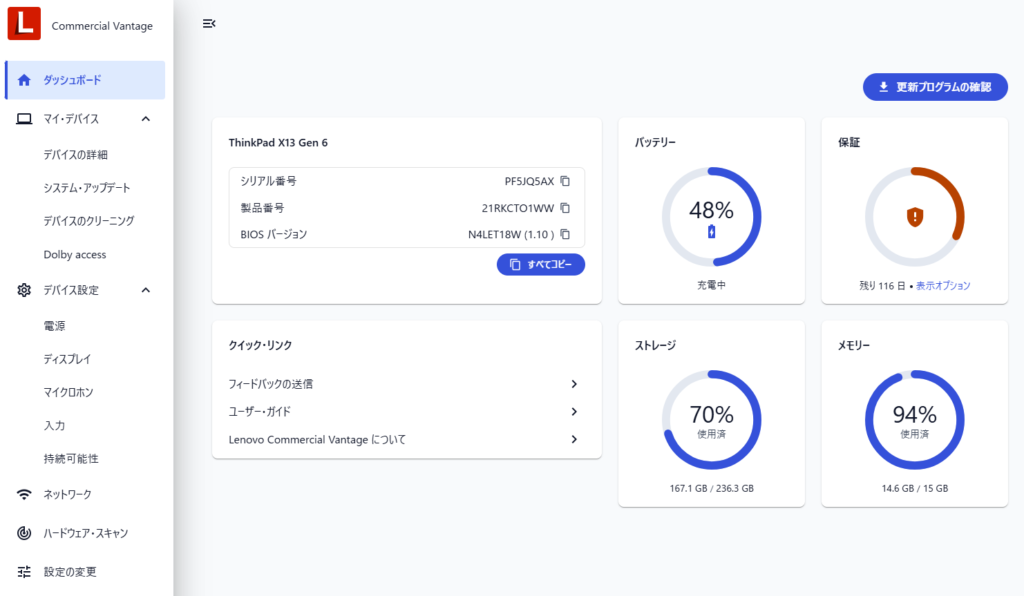Click the 更新プログラムの確認 button
This screenshot has height=596, width=1024.
[934, 87]
